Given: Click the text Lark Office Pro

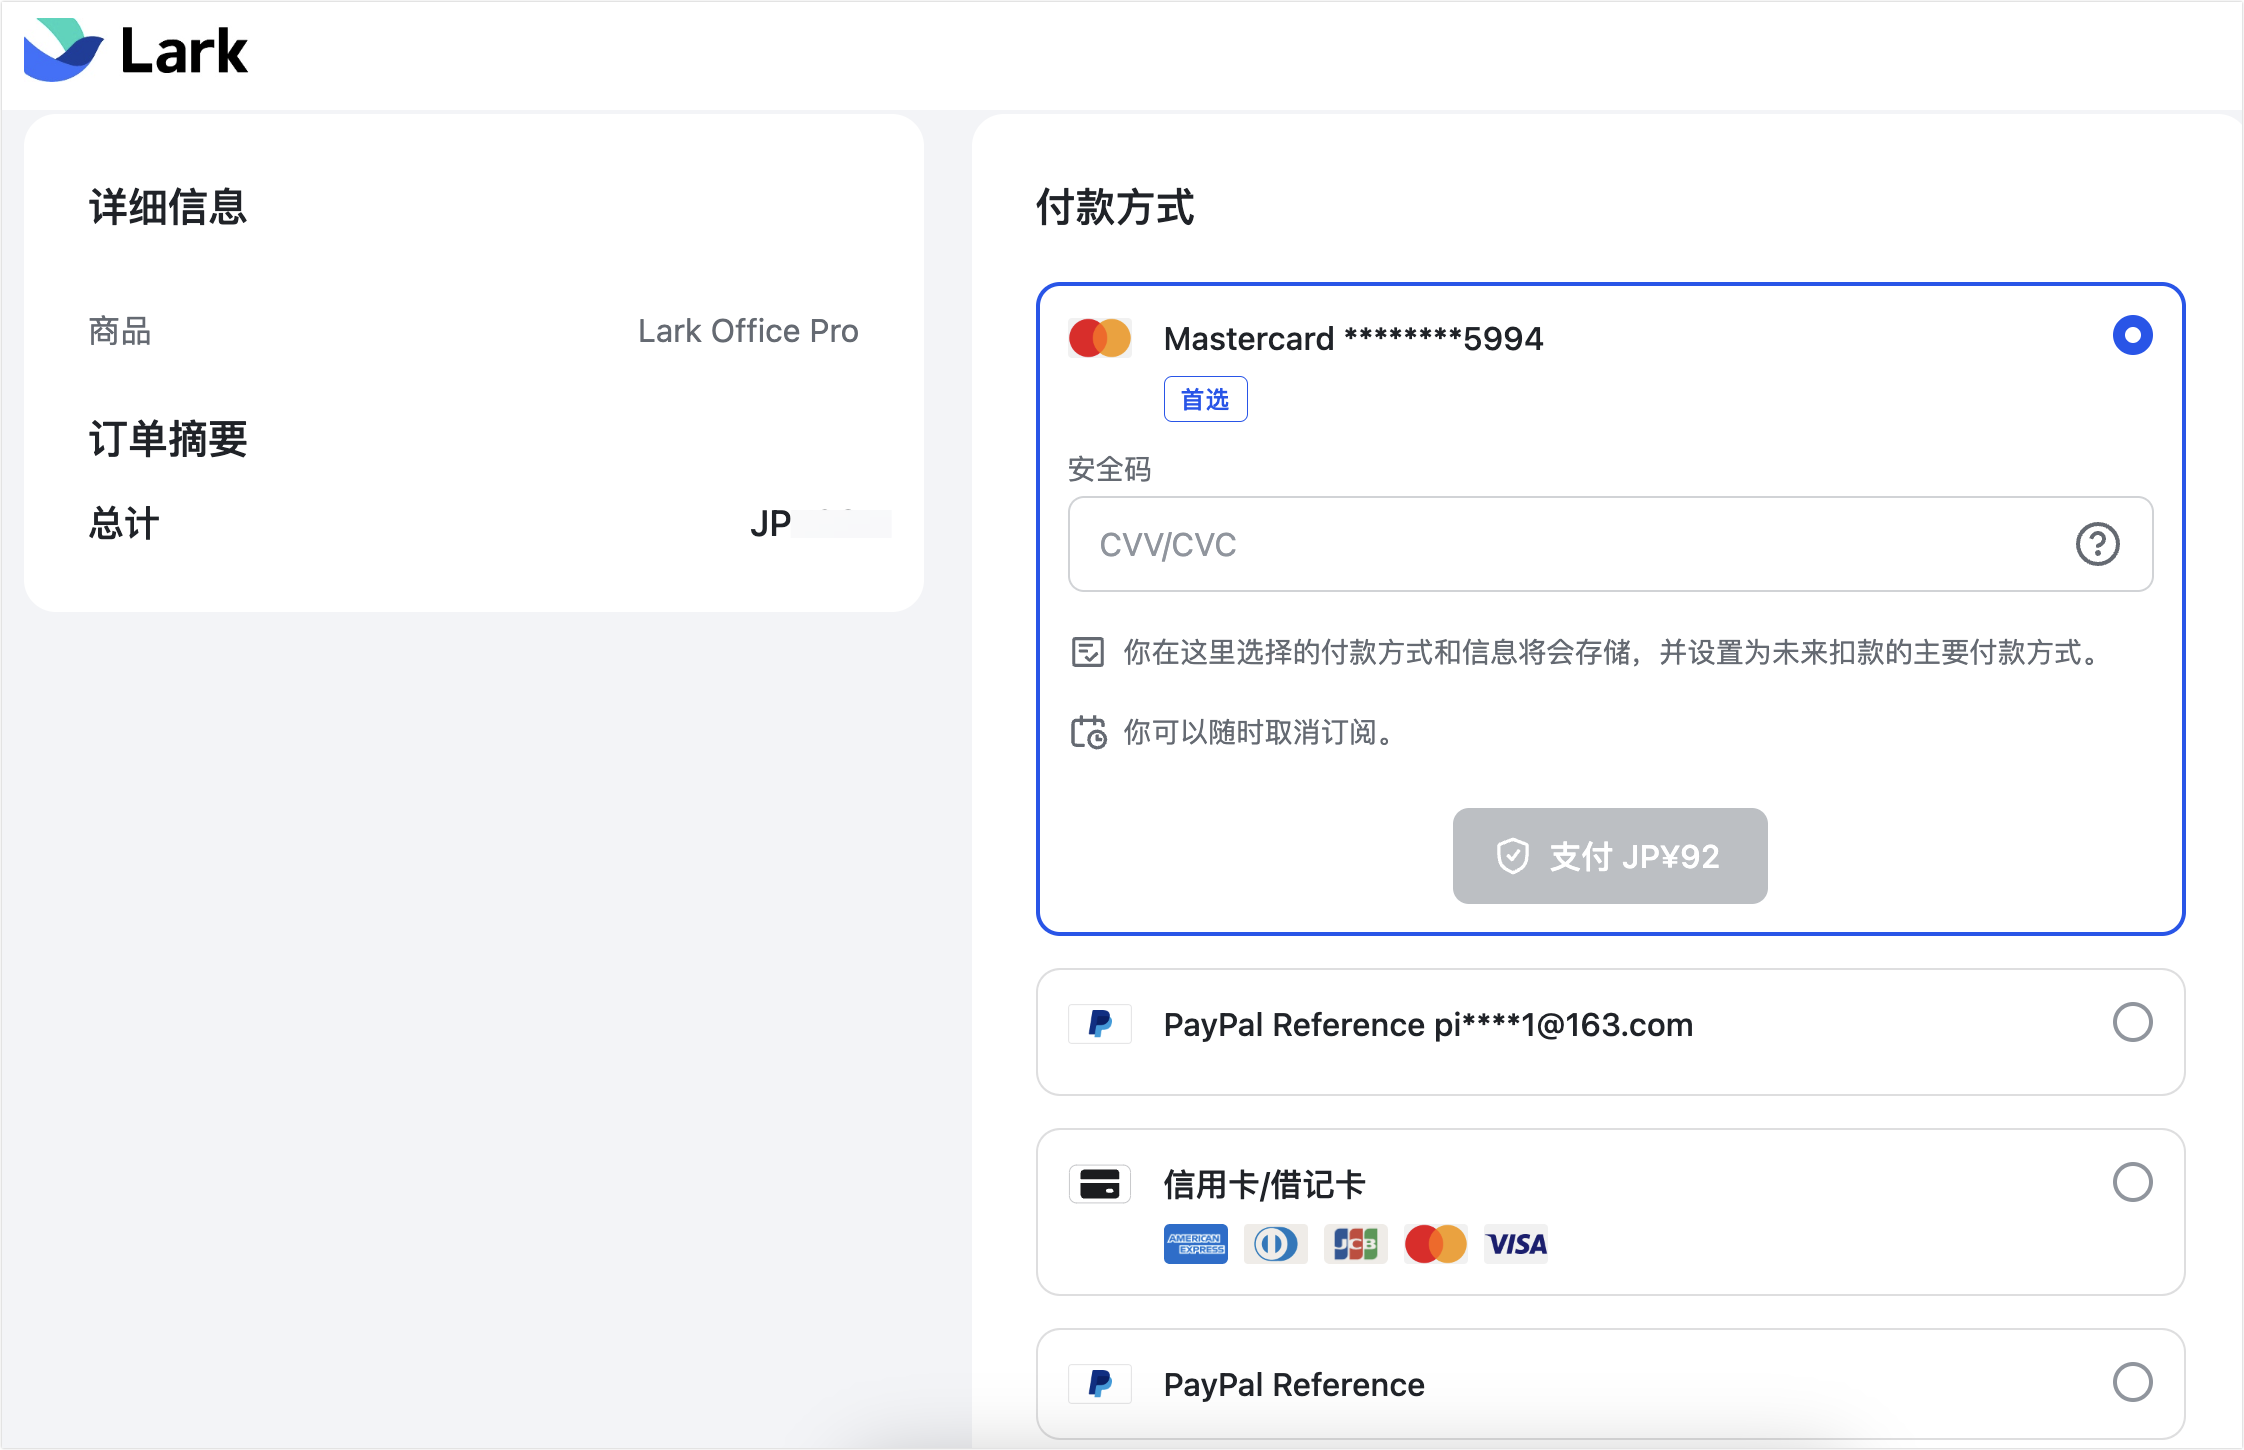Looking at the screenshot, I should pos(748,331).
